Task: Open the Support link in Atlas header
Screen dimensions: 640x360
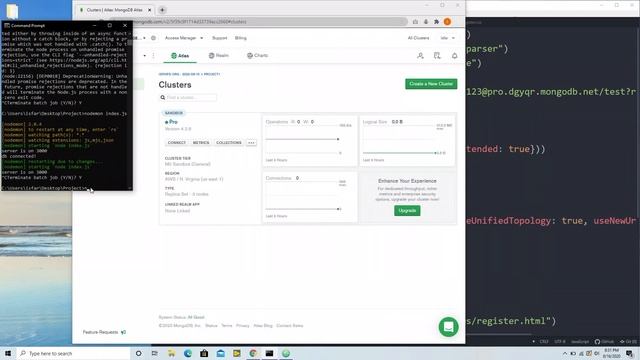Action: click(x=219, y=38)
